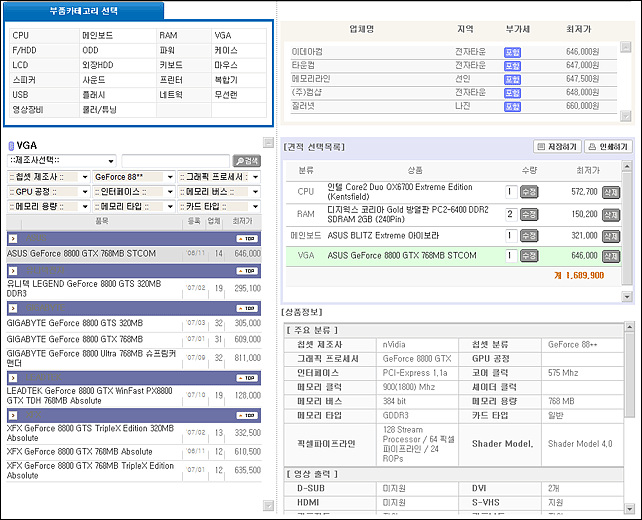Viewport: 642px width, 520px height.
Task: Click the 수정 button on the VGA row
Action: [x=529, y=256]
